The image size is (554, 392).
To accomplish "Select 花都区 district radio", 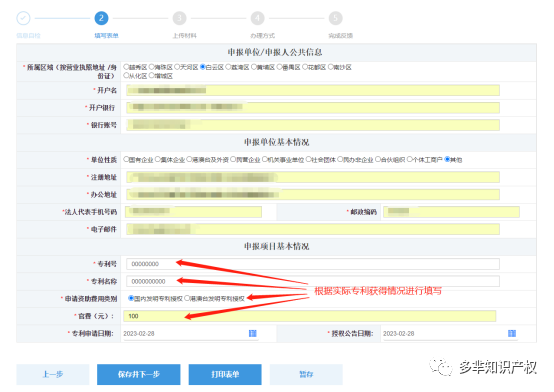I will click(x=305, y=67).
